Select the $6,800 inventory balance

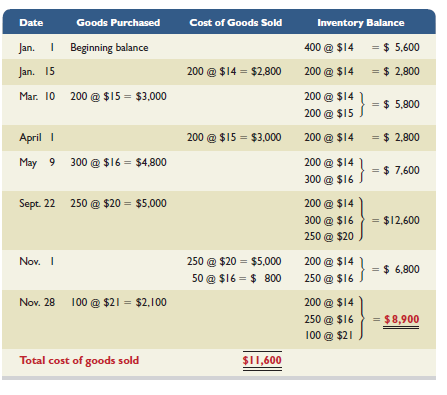[x=401, y=269]
